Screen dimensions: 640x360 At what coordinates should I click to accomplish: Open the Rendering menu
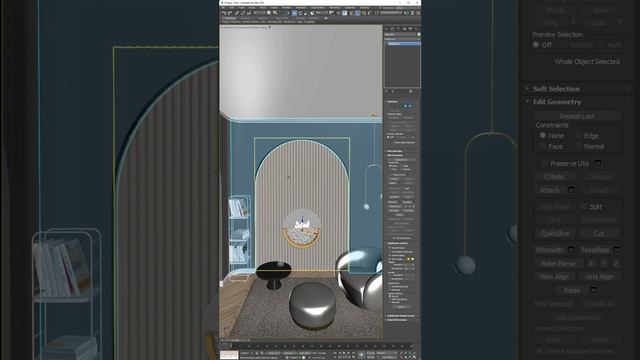pos(334,7)
